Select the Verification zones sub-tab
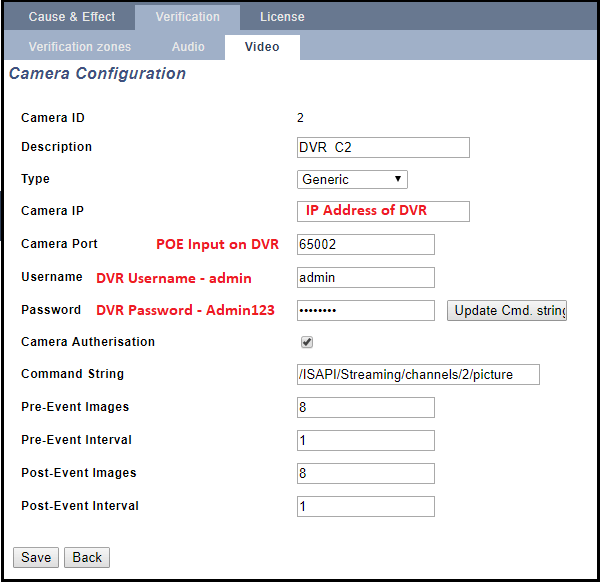Screen dimensions: 600x582 (x=79, y=47)
